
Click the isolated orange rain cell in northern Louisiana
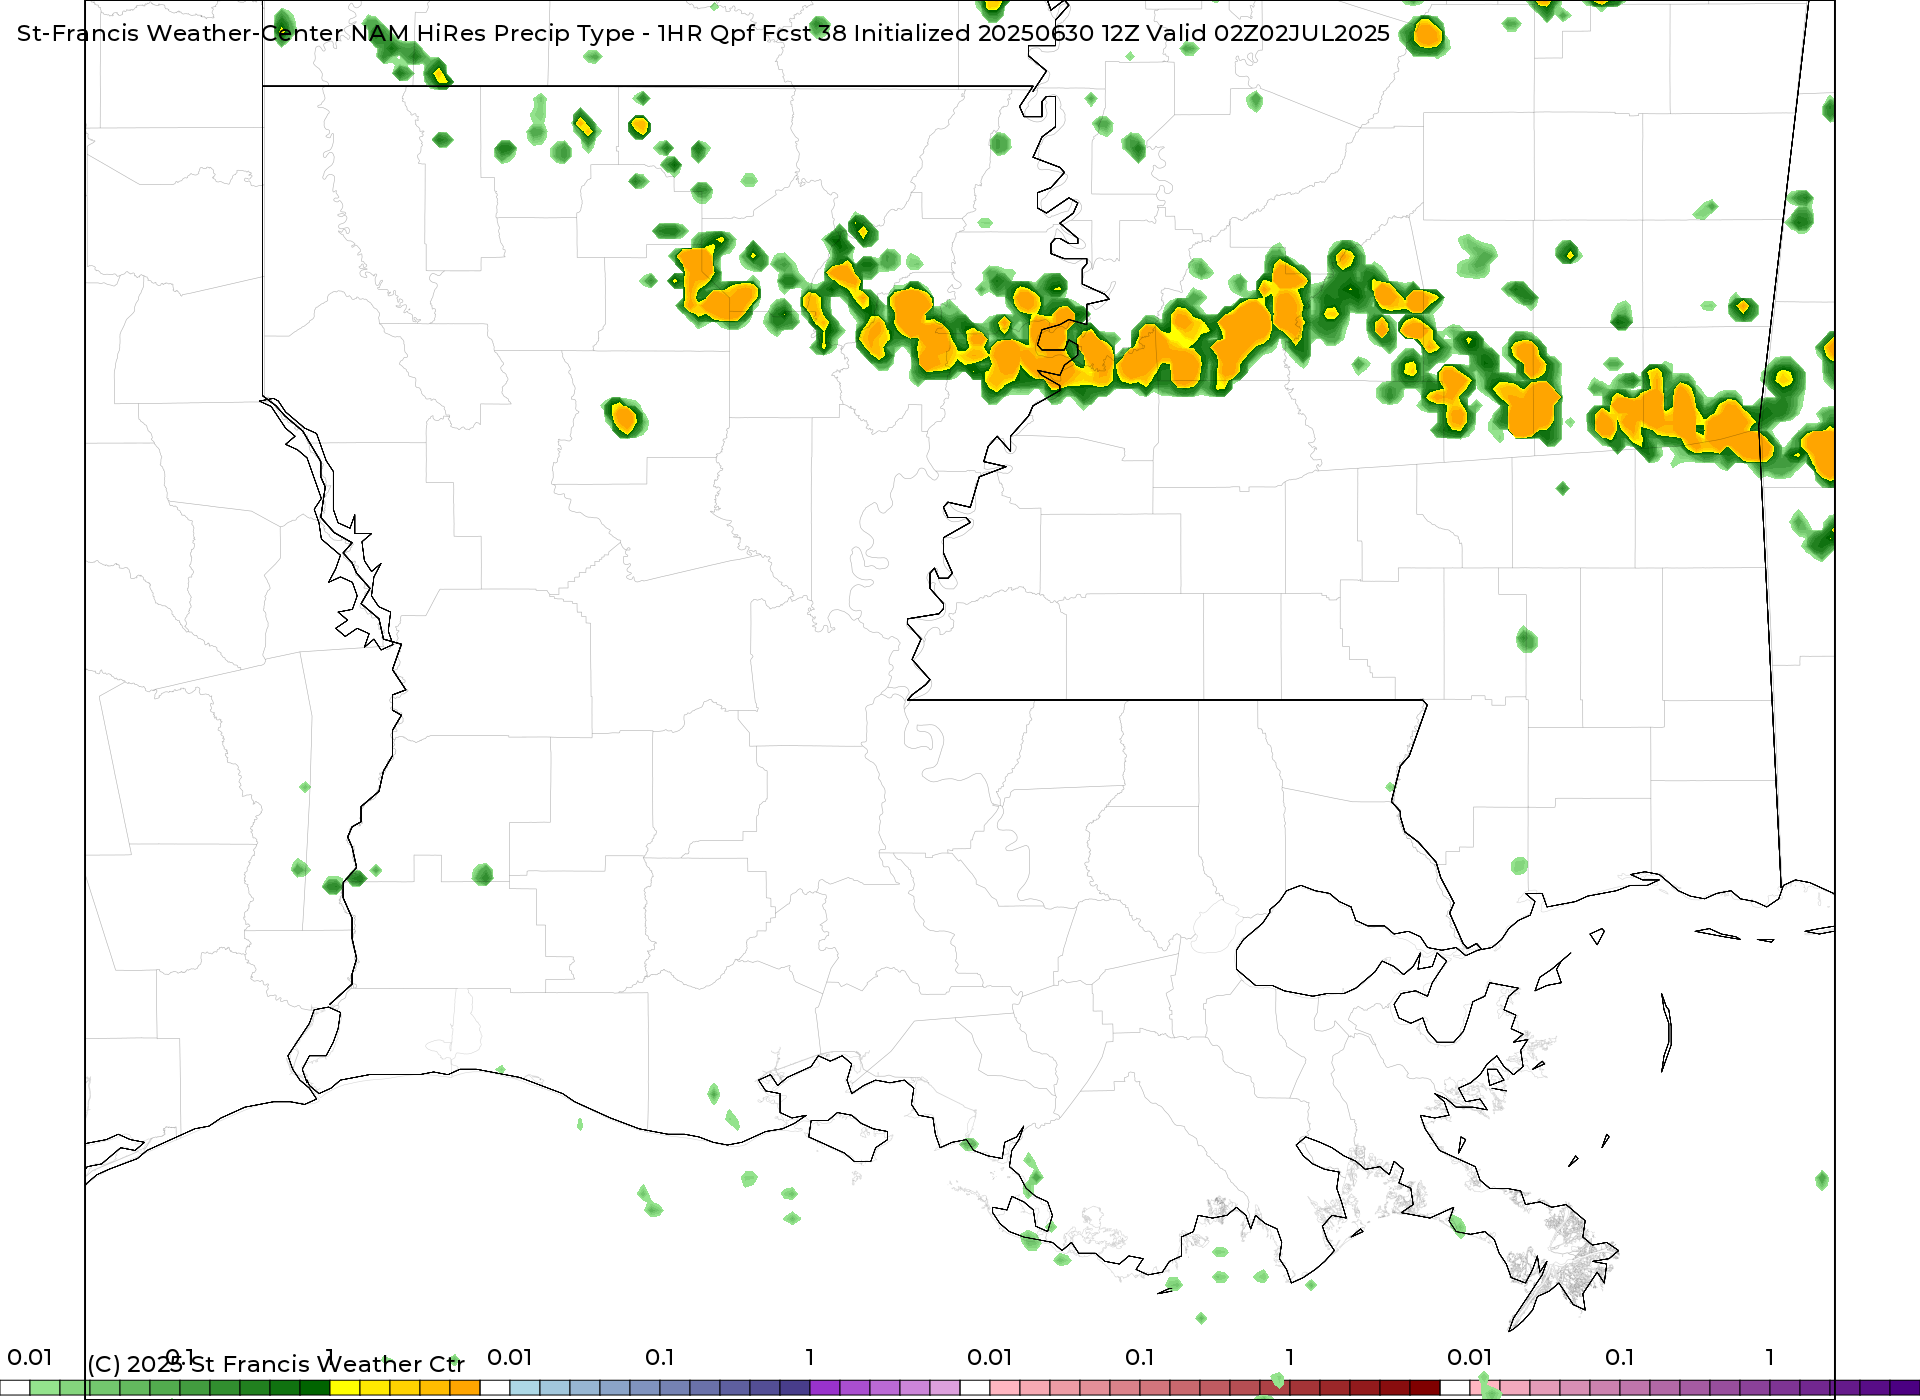pyautogui.click(x=625, y=417)
